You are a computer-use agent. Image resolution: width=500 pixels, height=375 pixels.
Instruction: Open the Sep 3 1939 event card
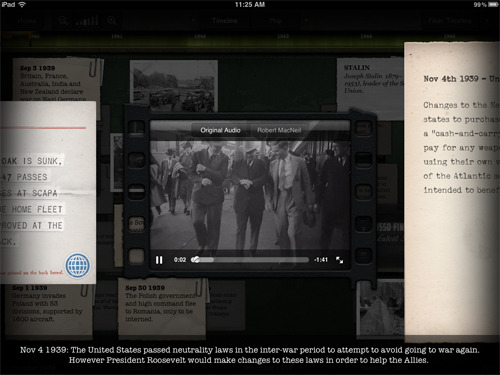click(56, 80)
